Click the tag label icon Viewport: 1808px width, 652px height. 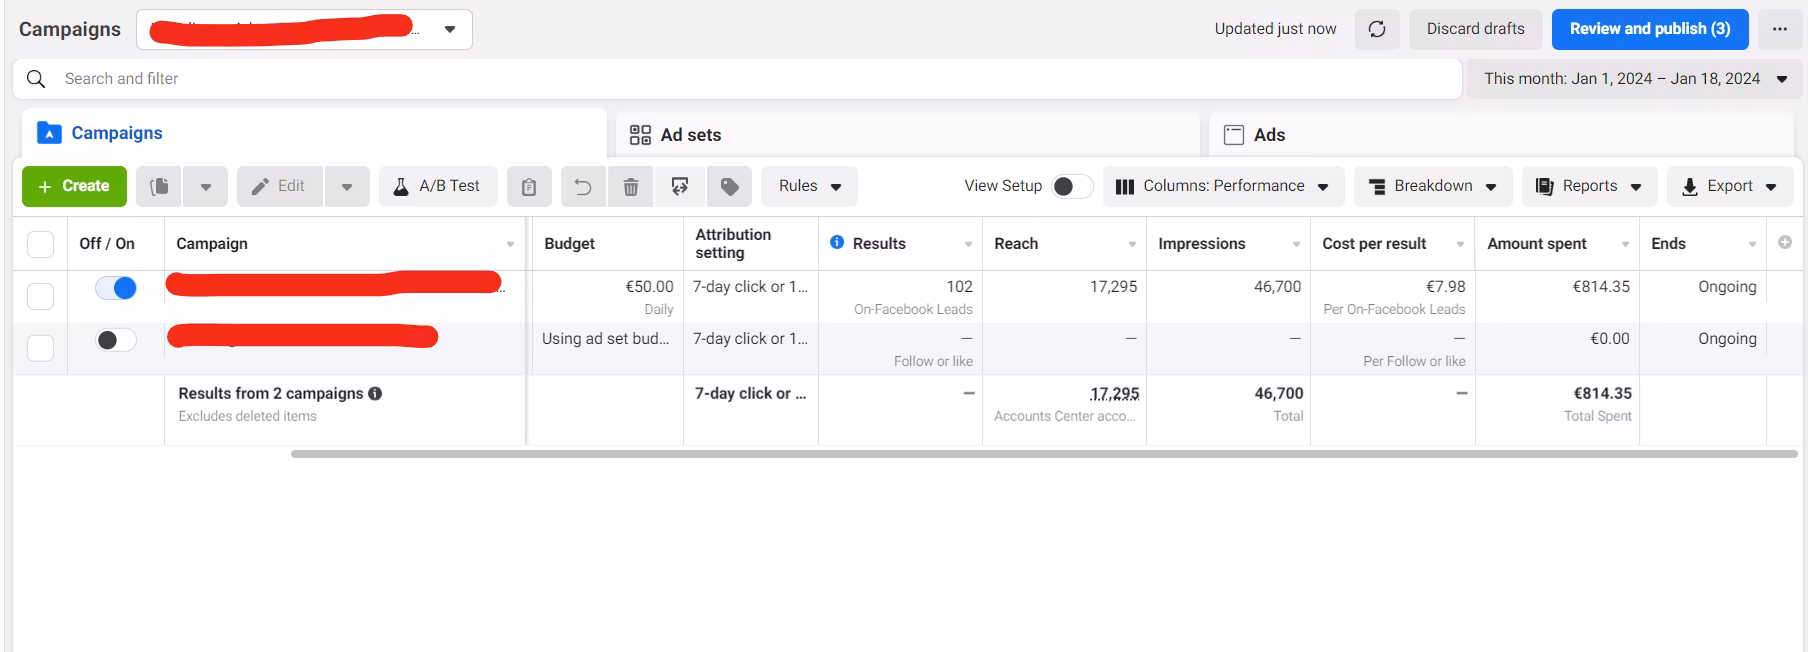click(x=730, y=187)
